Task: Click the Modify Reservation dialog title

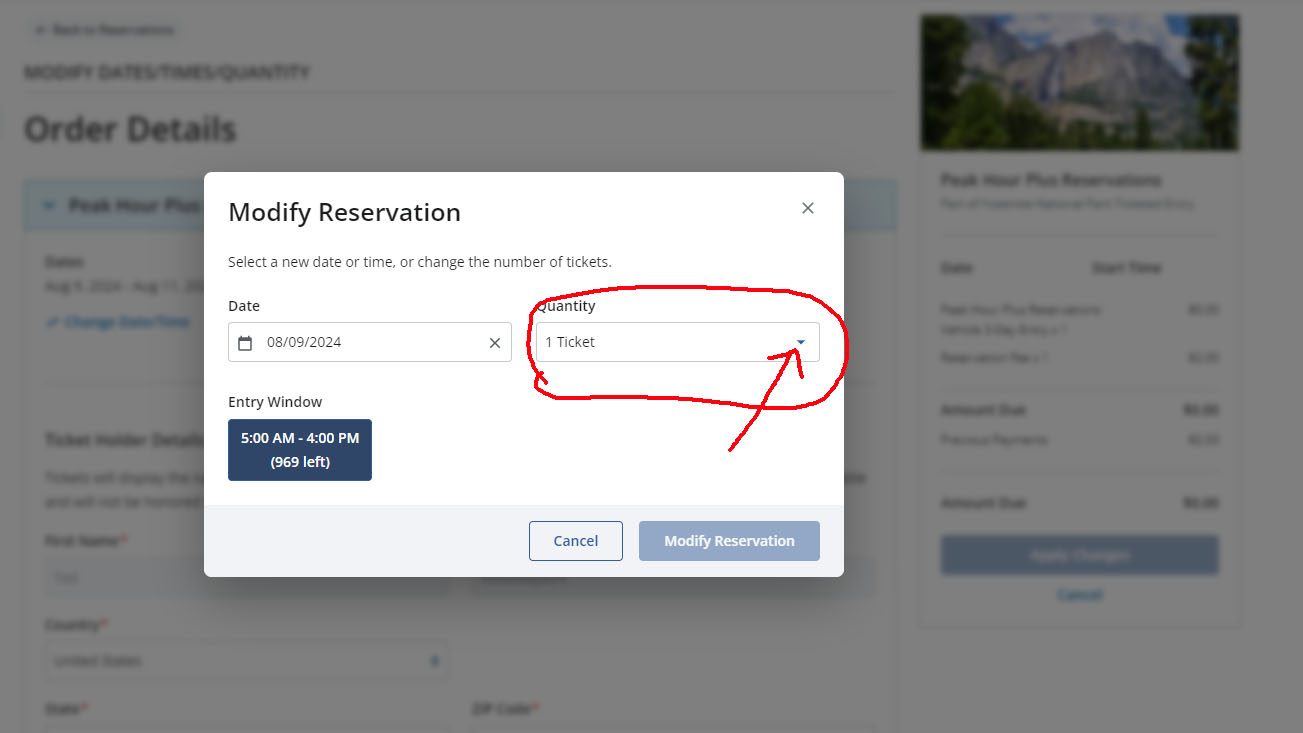Action: (x=344, y=212)
